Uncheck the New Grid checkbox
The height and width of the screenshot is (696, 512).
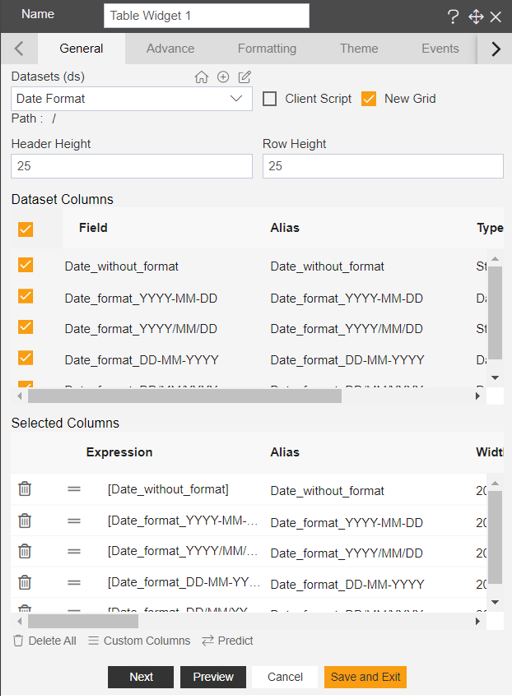tap(369, 99)
